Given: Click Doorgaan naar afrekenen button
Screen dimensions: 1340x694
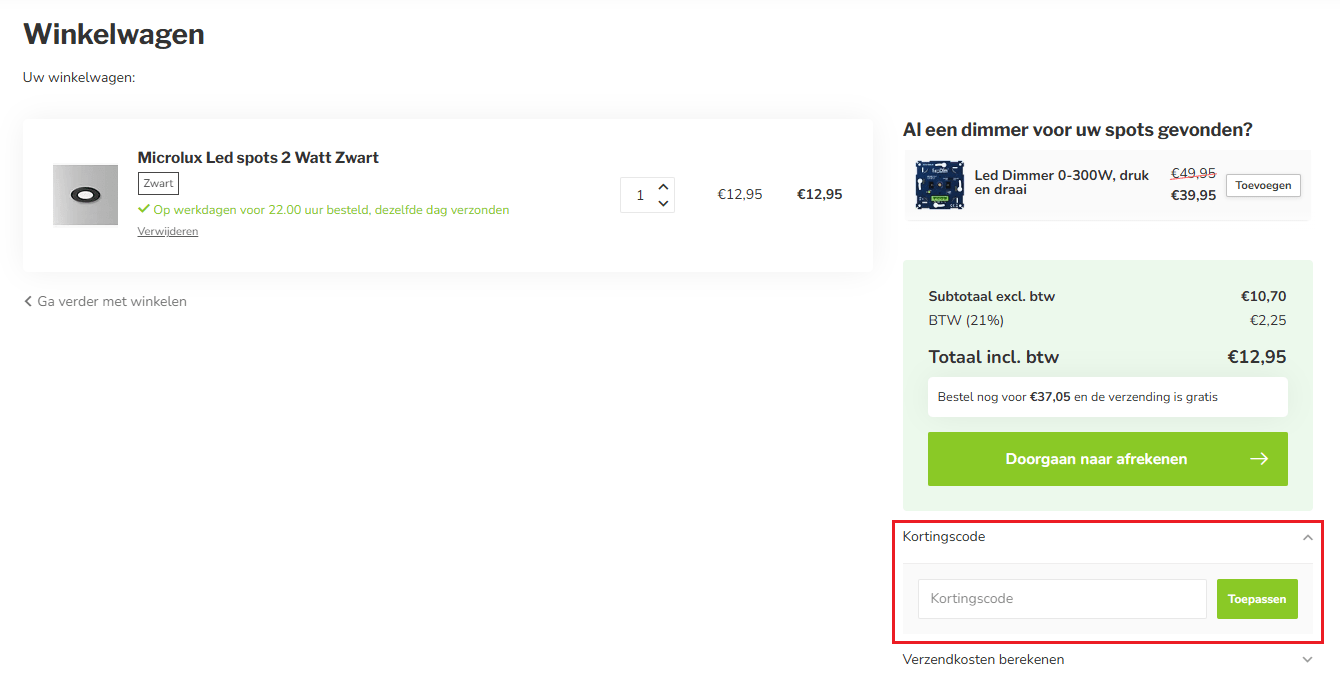Looking at the screenshot, I should coord(1096,459).
